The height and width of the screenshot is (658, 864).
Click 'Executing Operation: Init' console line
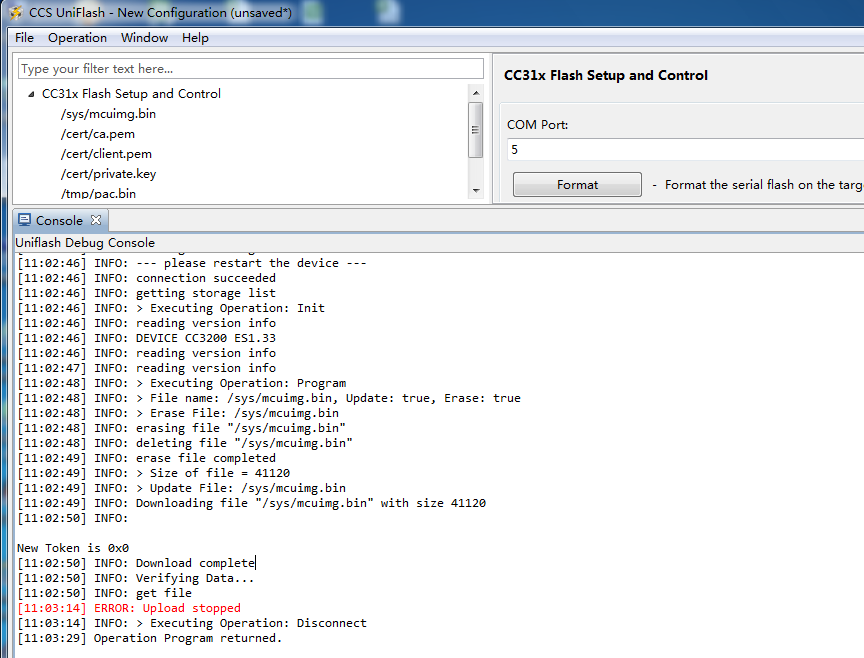tap(171, 308)
